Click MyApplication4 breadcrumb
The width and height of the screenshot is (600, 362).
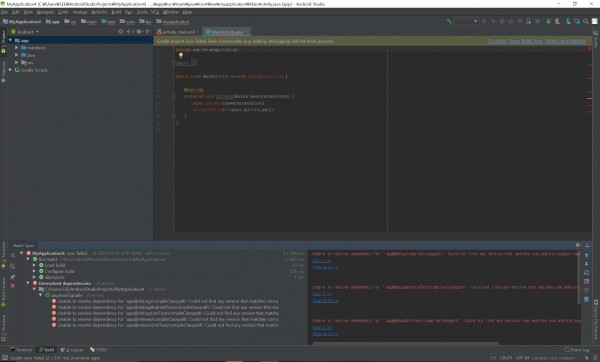(x=22, y=21)
